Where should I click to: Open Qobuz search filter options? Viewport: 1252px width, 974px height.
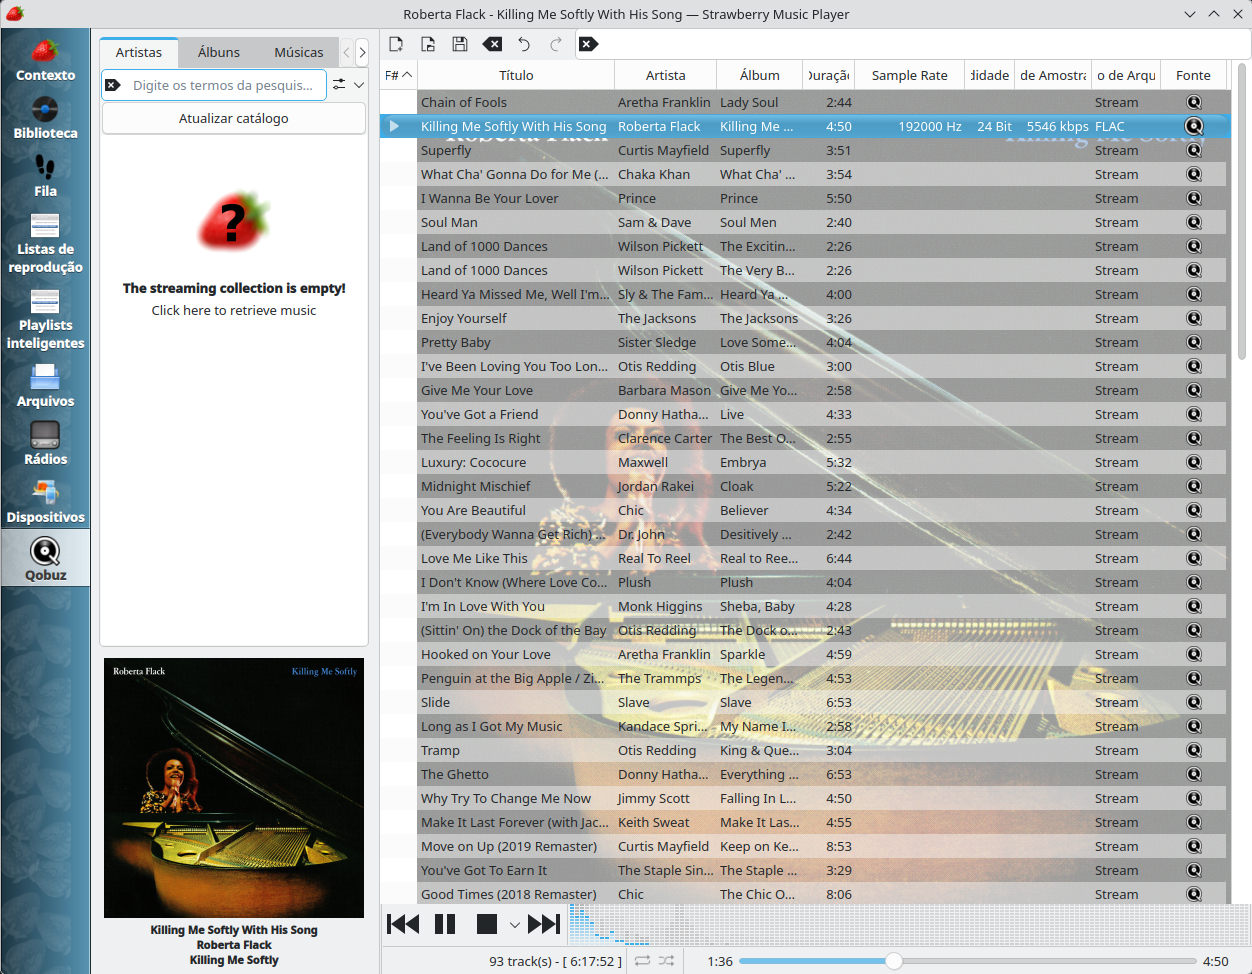click(339, 85)
